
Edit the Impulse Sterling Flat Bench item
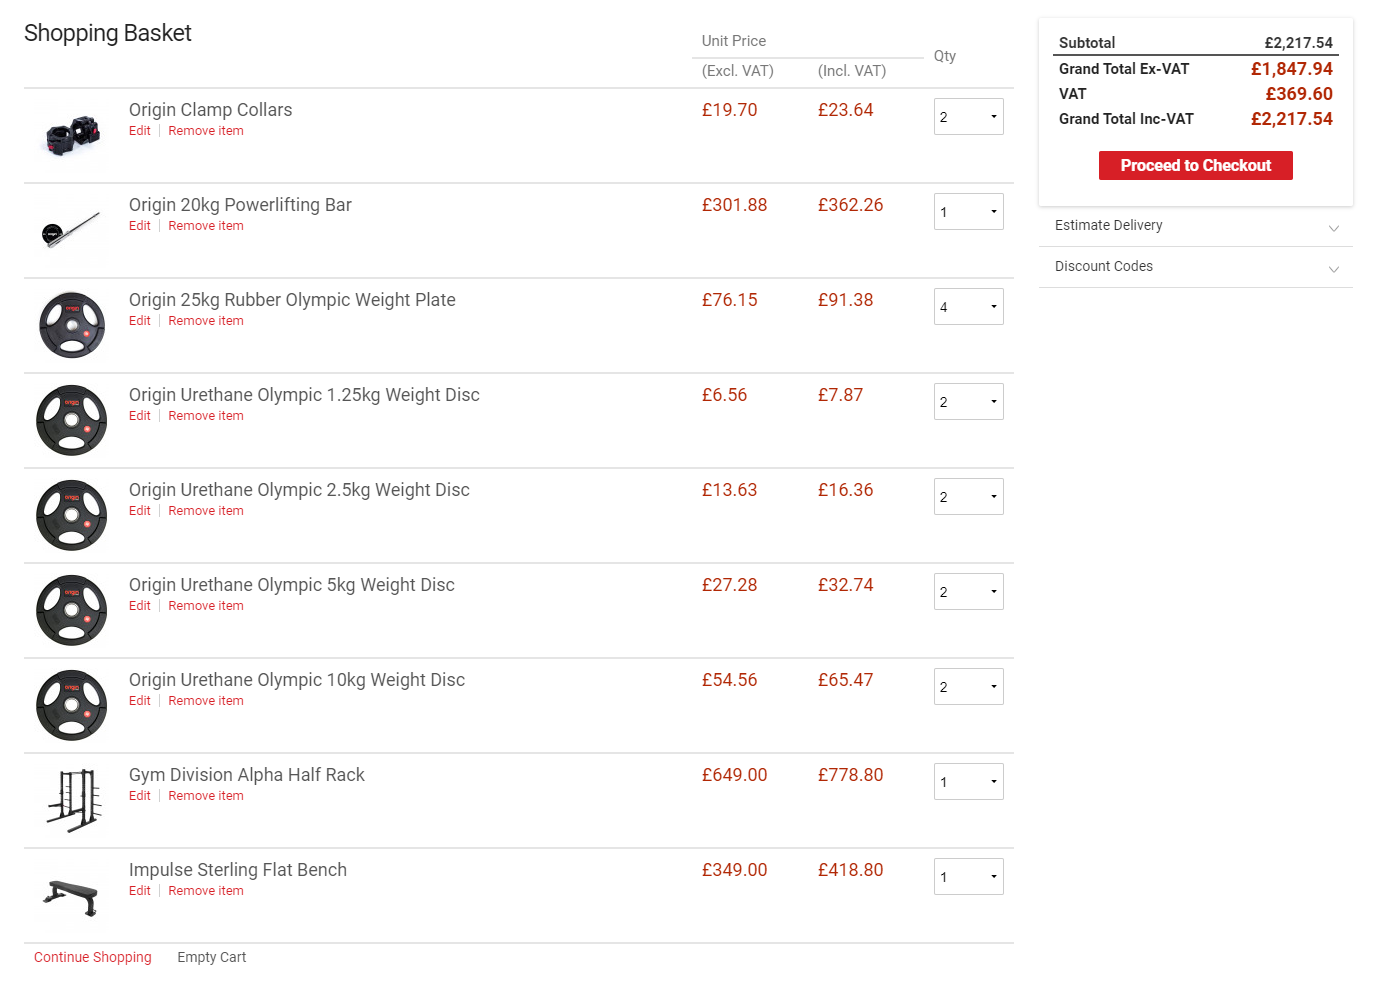pyautogui.click(x=140, y=891)
